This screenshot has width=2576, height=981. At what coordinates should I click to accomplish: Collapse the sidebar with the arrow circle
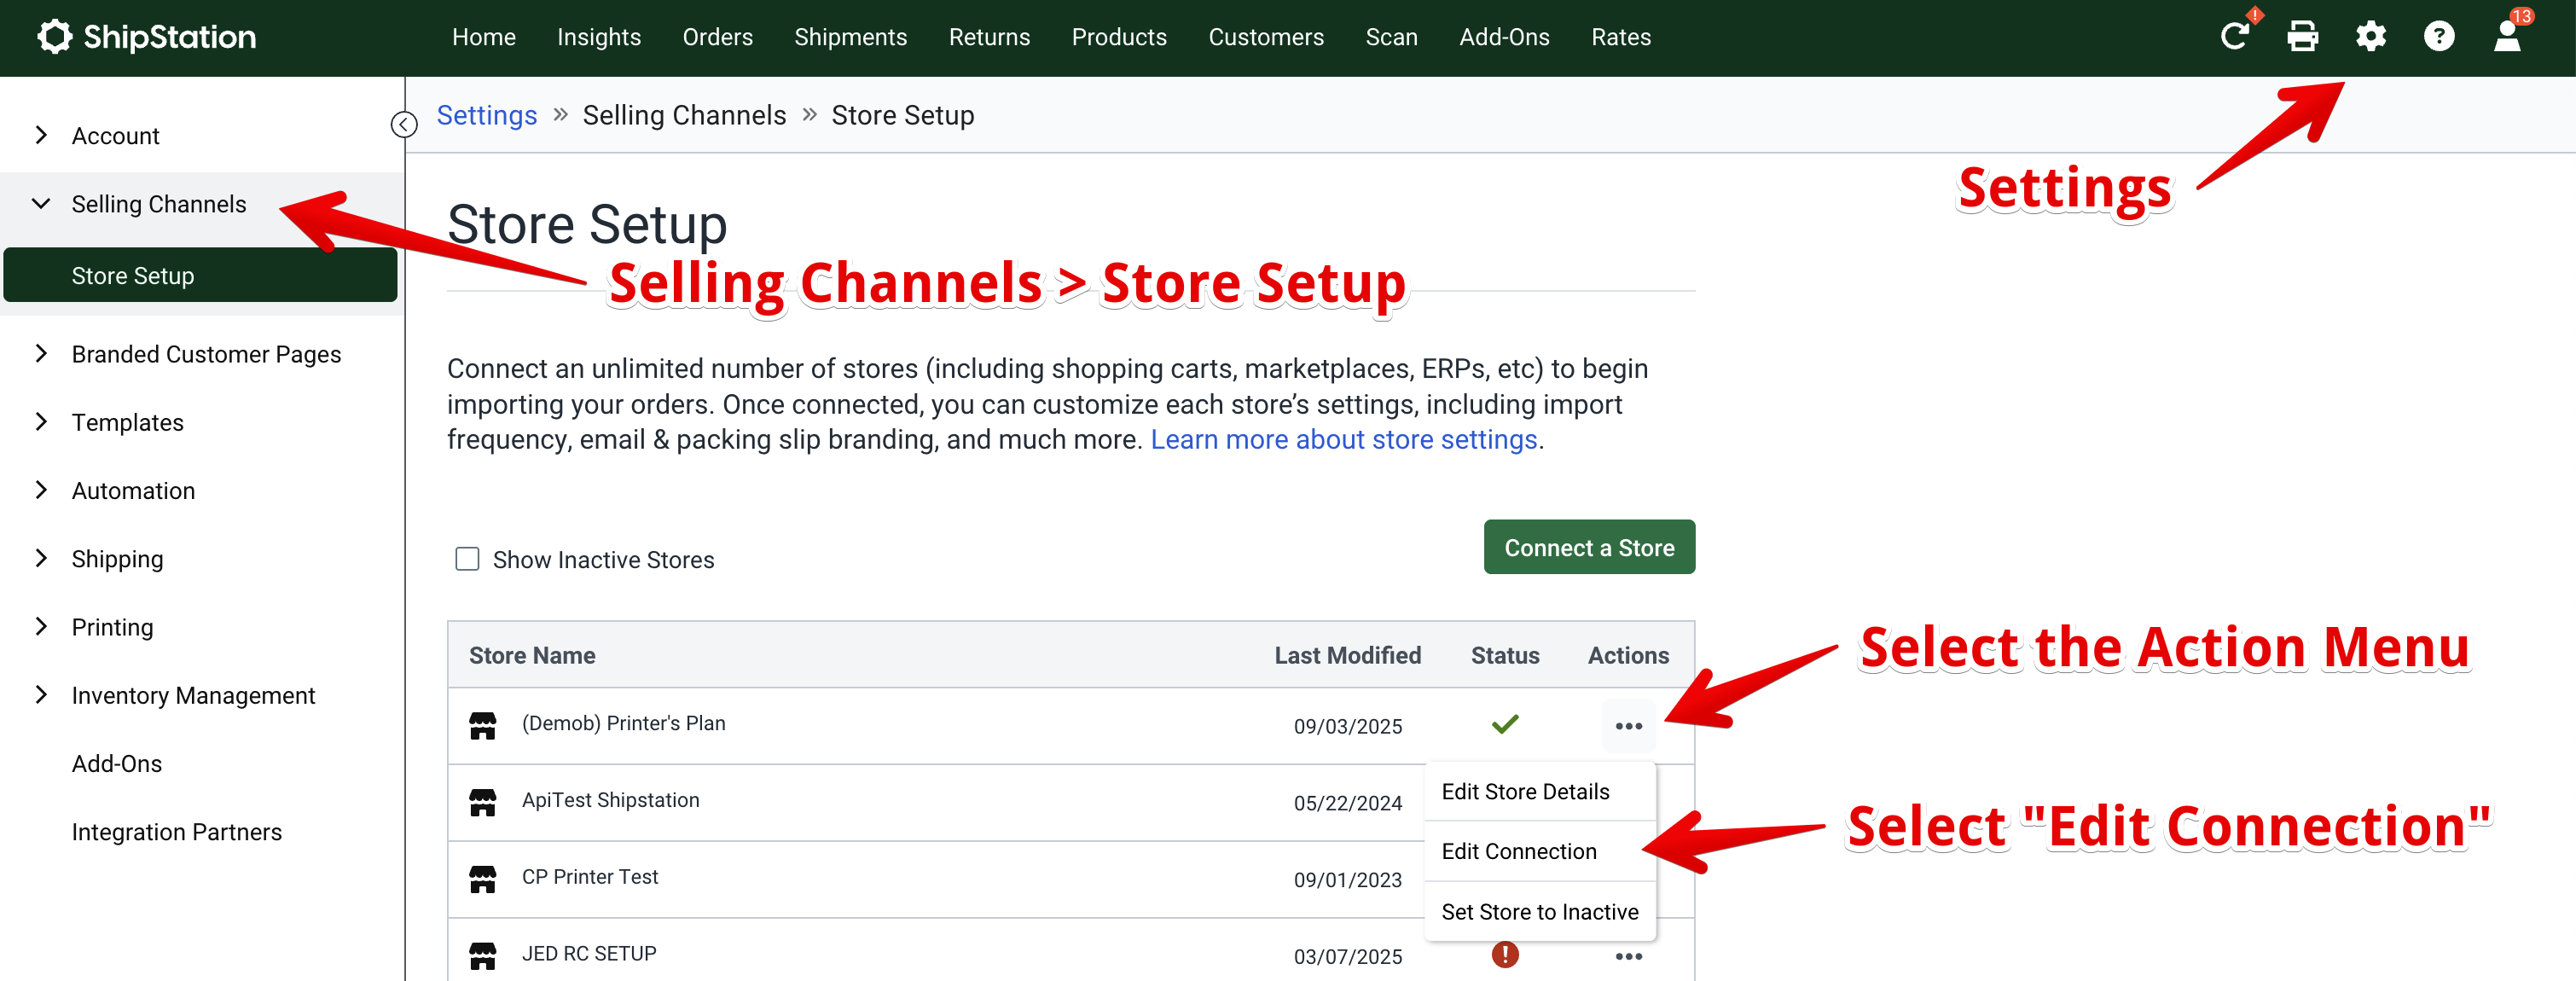[x=404, y=124]
